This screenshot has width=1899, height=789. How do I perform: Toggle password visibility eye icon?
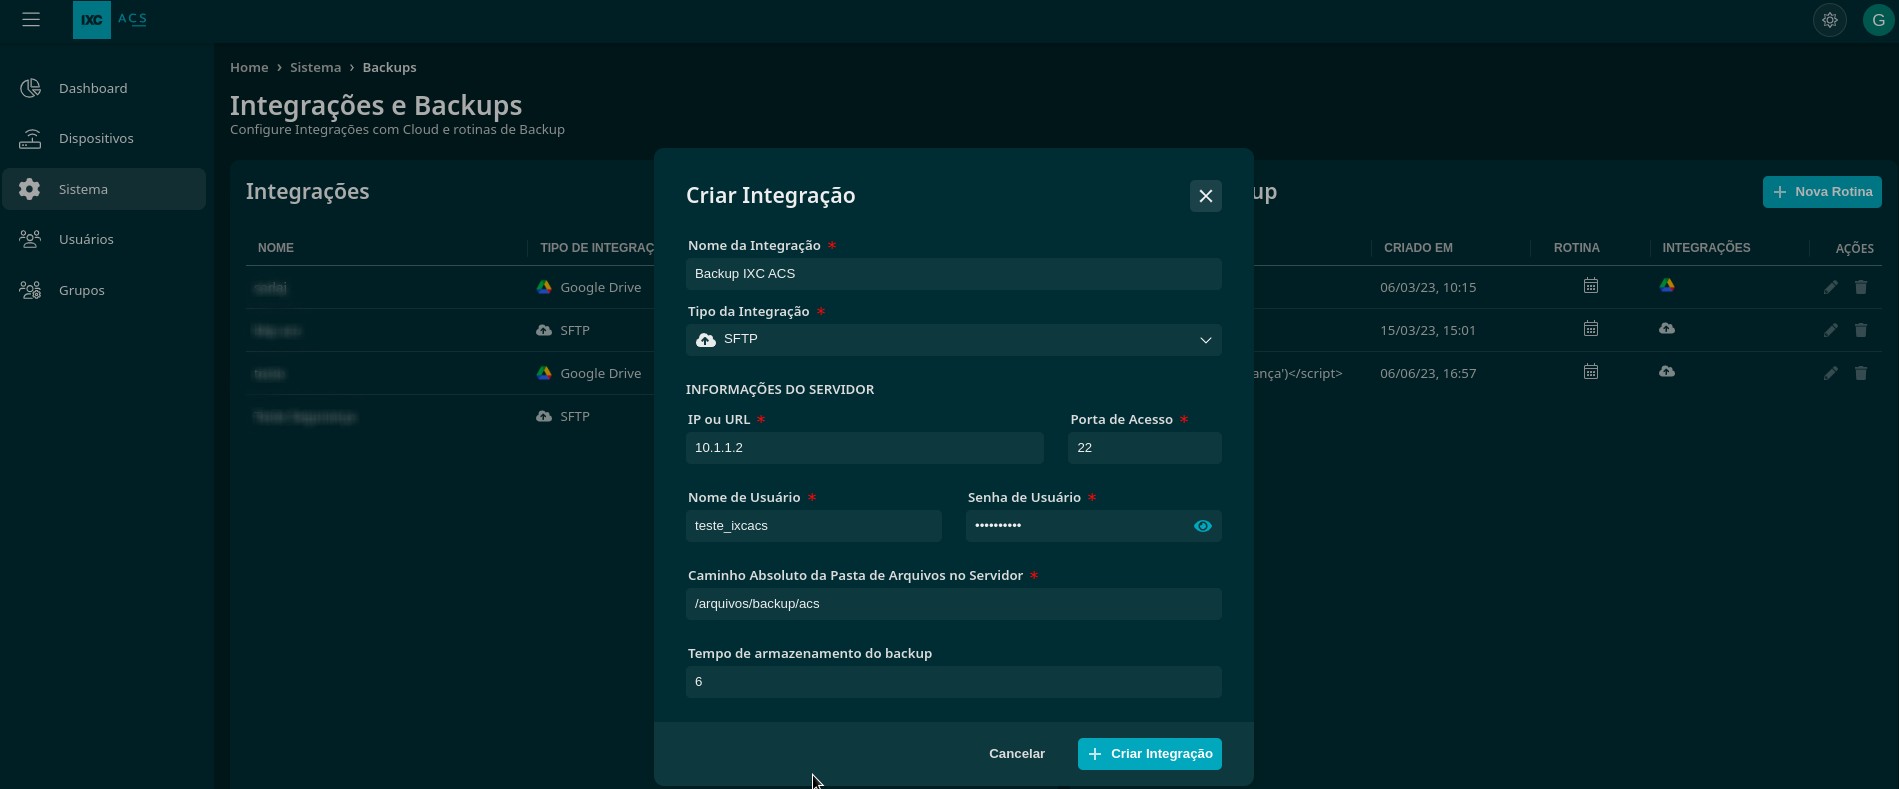click(x=1203, y=526)
